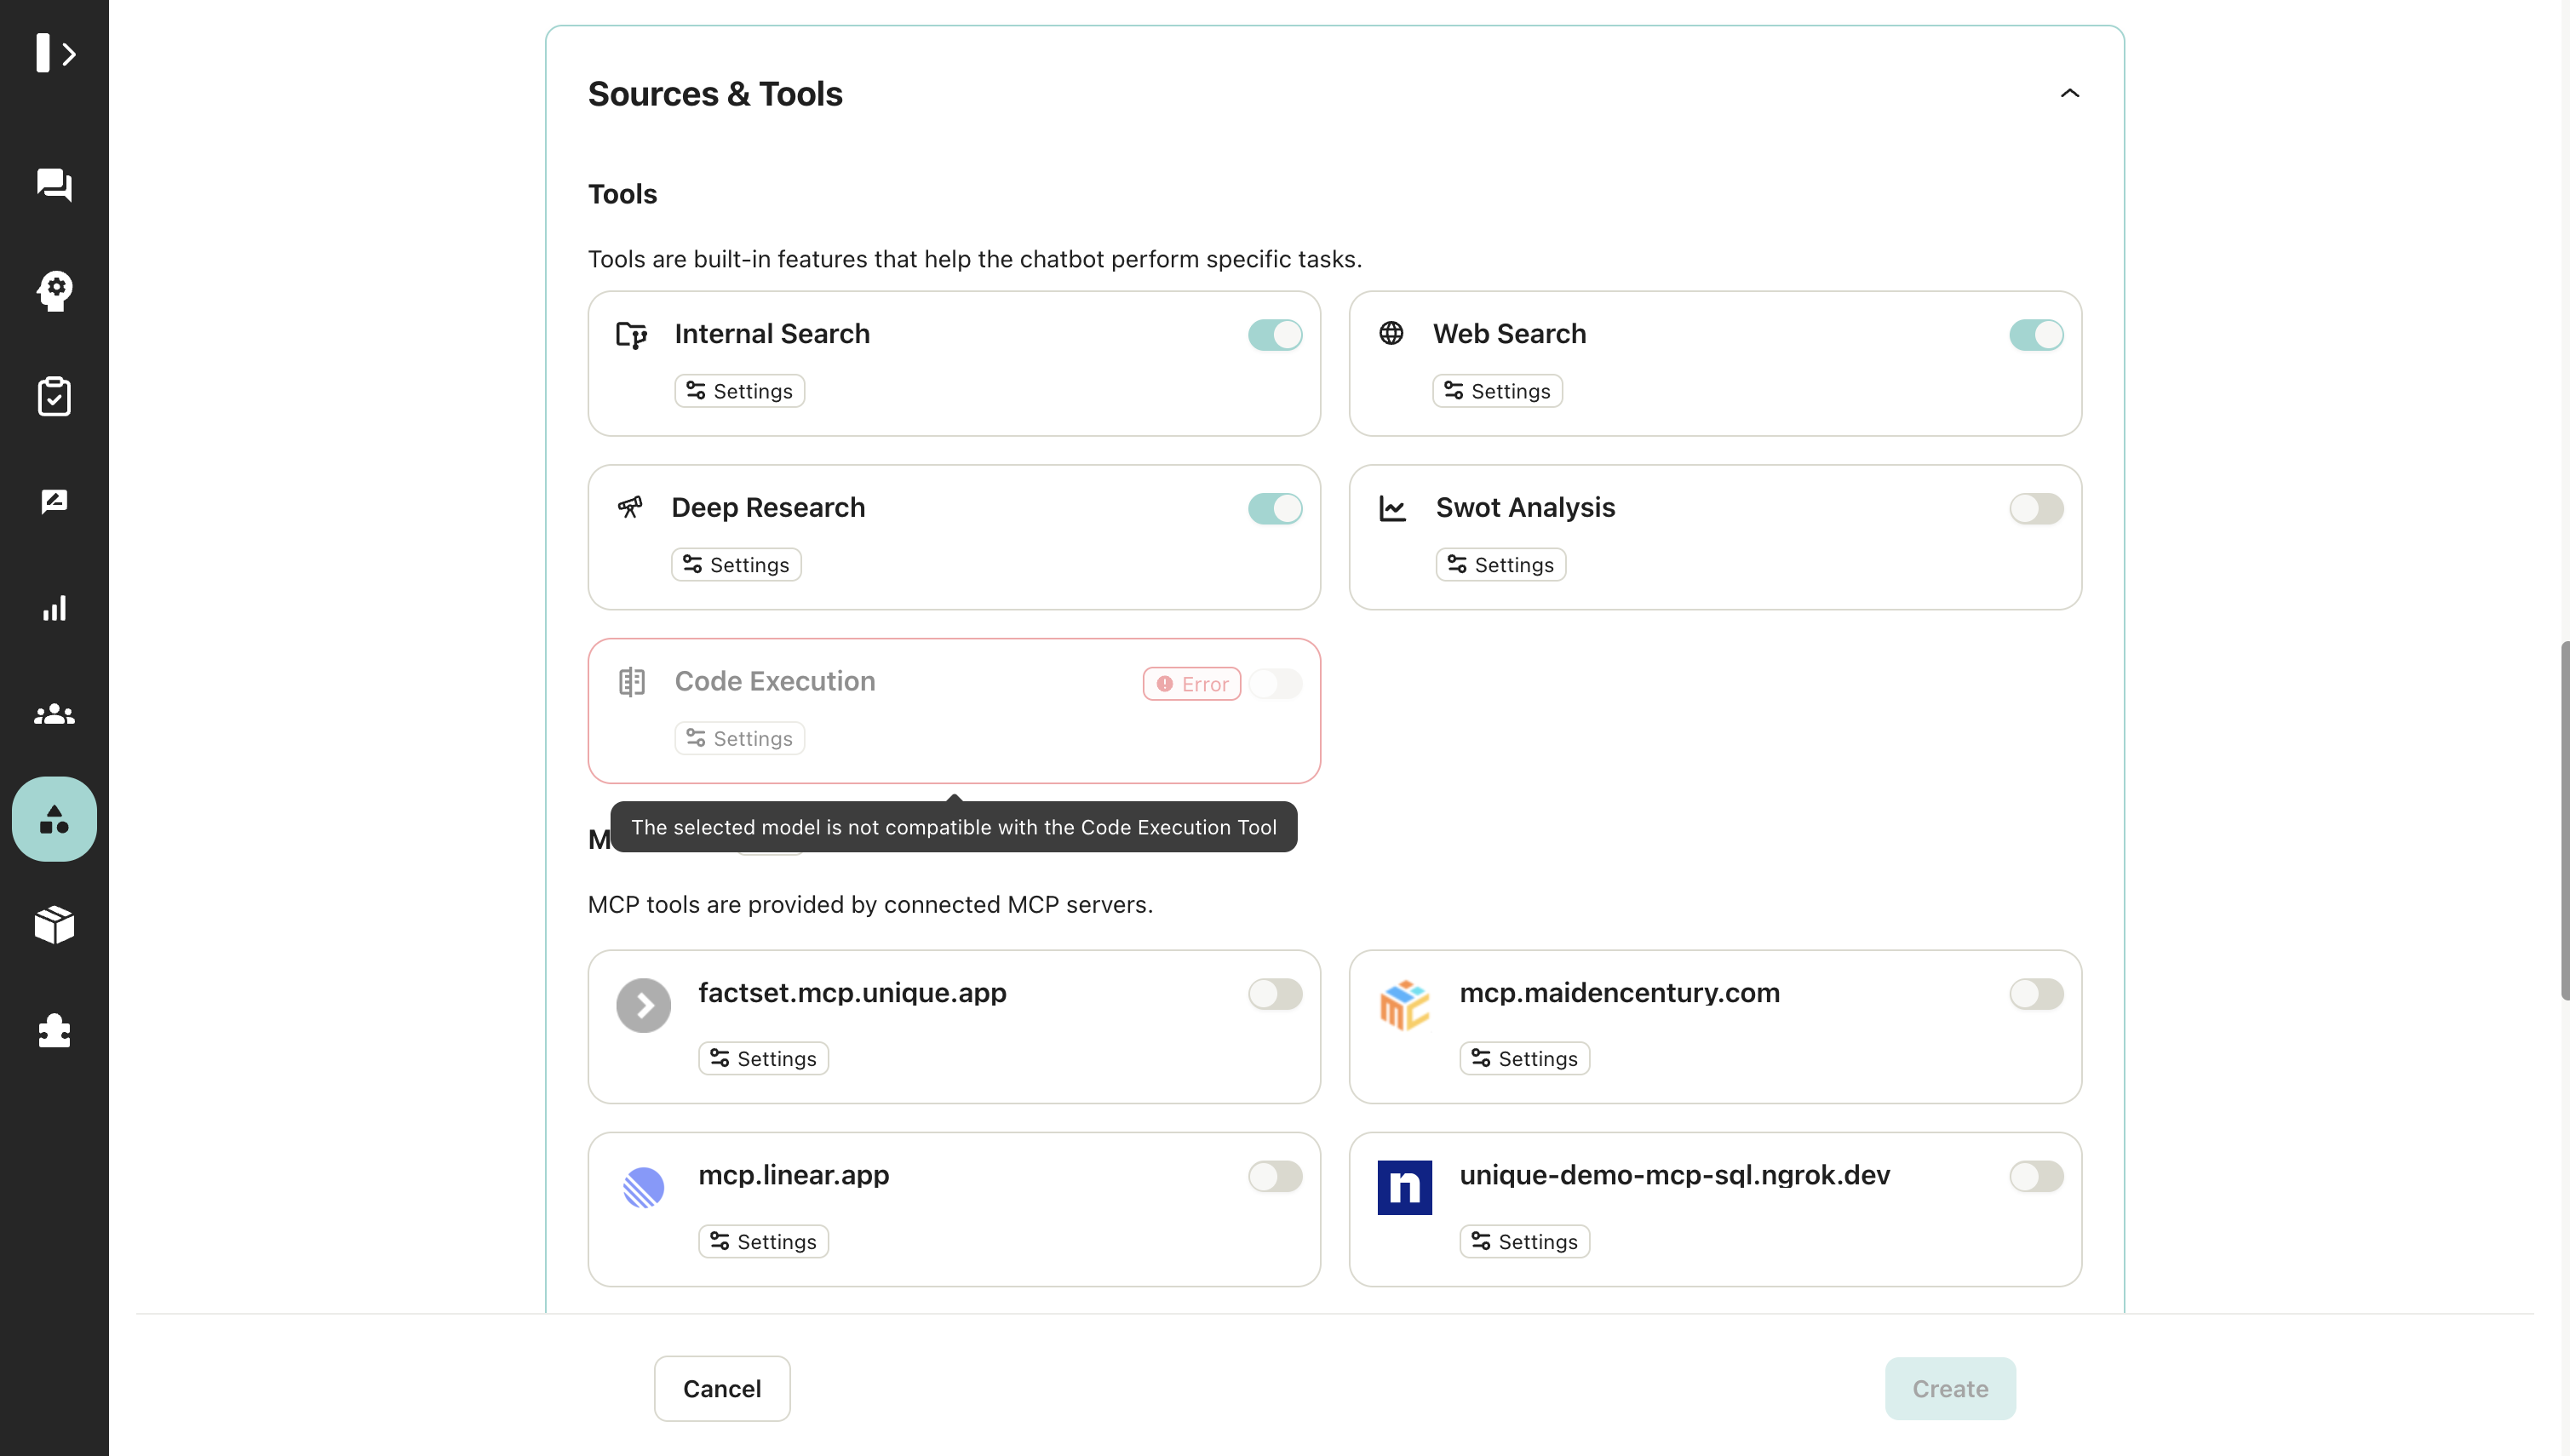The width and height of the screenshot is (2570, 1456).
Task: Toggle on mcp.linear.app MCP server
Action: pos(1275,1176)
